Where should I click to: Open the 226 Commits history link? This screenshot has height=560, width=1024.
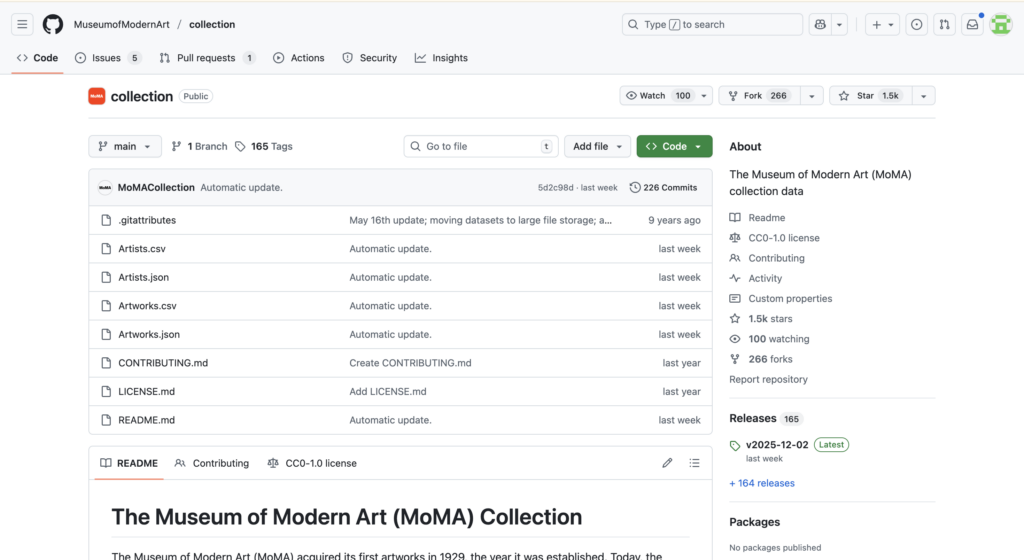click(x=663, y=187)
